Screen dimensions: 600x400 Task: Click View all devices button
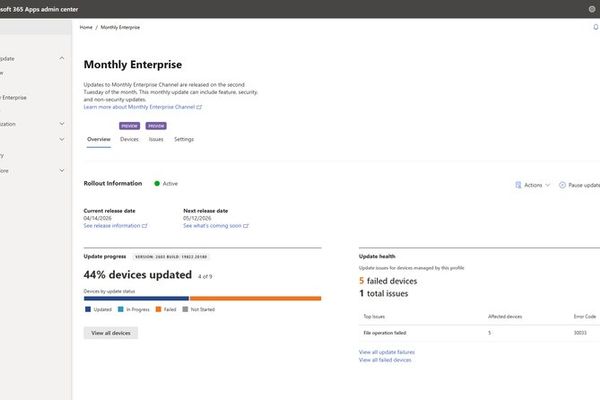click(111, 333)
